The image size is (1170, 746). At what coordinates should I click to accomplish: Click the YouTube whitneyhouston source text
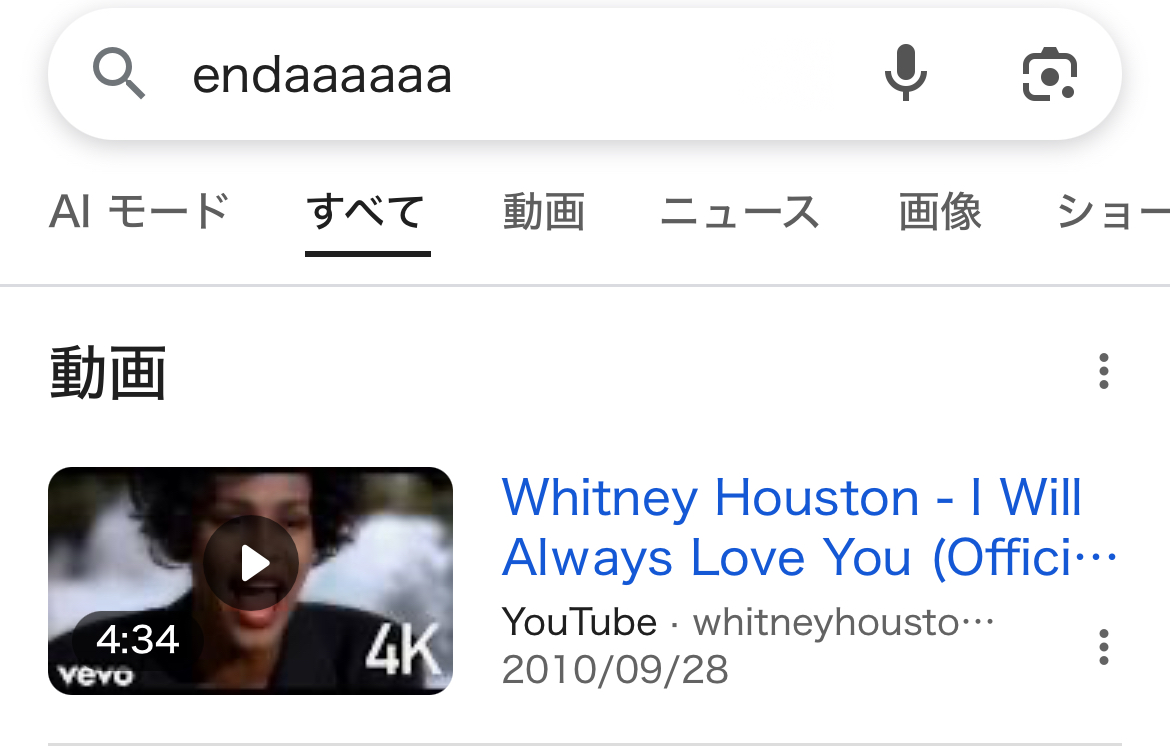point(748,622)
